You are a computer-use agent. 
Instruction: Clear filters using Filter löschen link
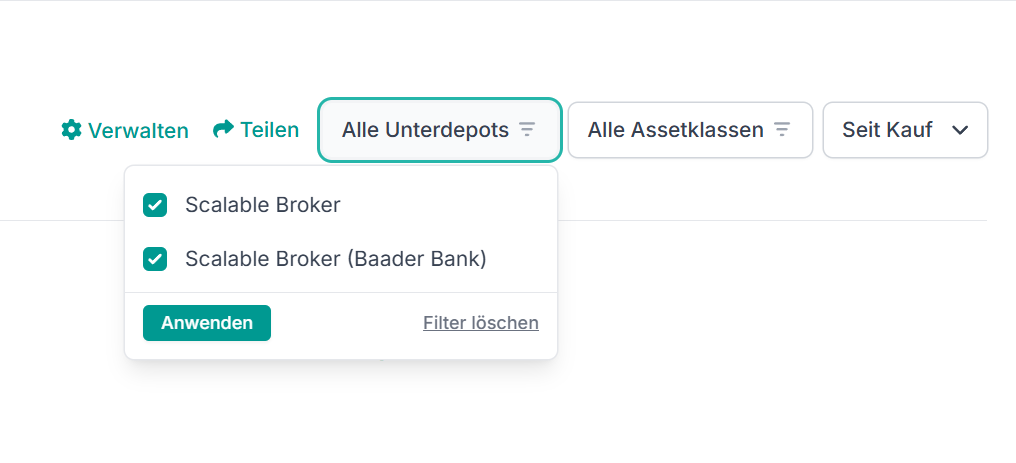(481, 323)
